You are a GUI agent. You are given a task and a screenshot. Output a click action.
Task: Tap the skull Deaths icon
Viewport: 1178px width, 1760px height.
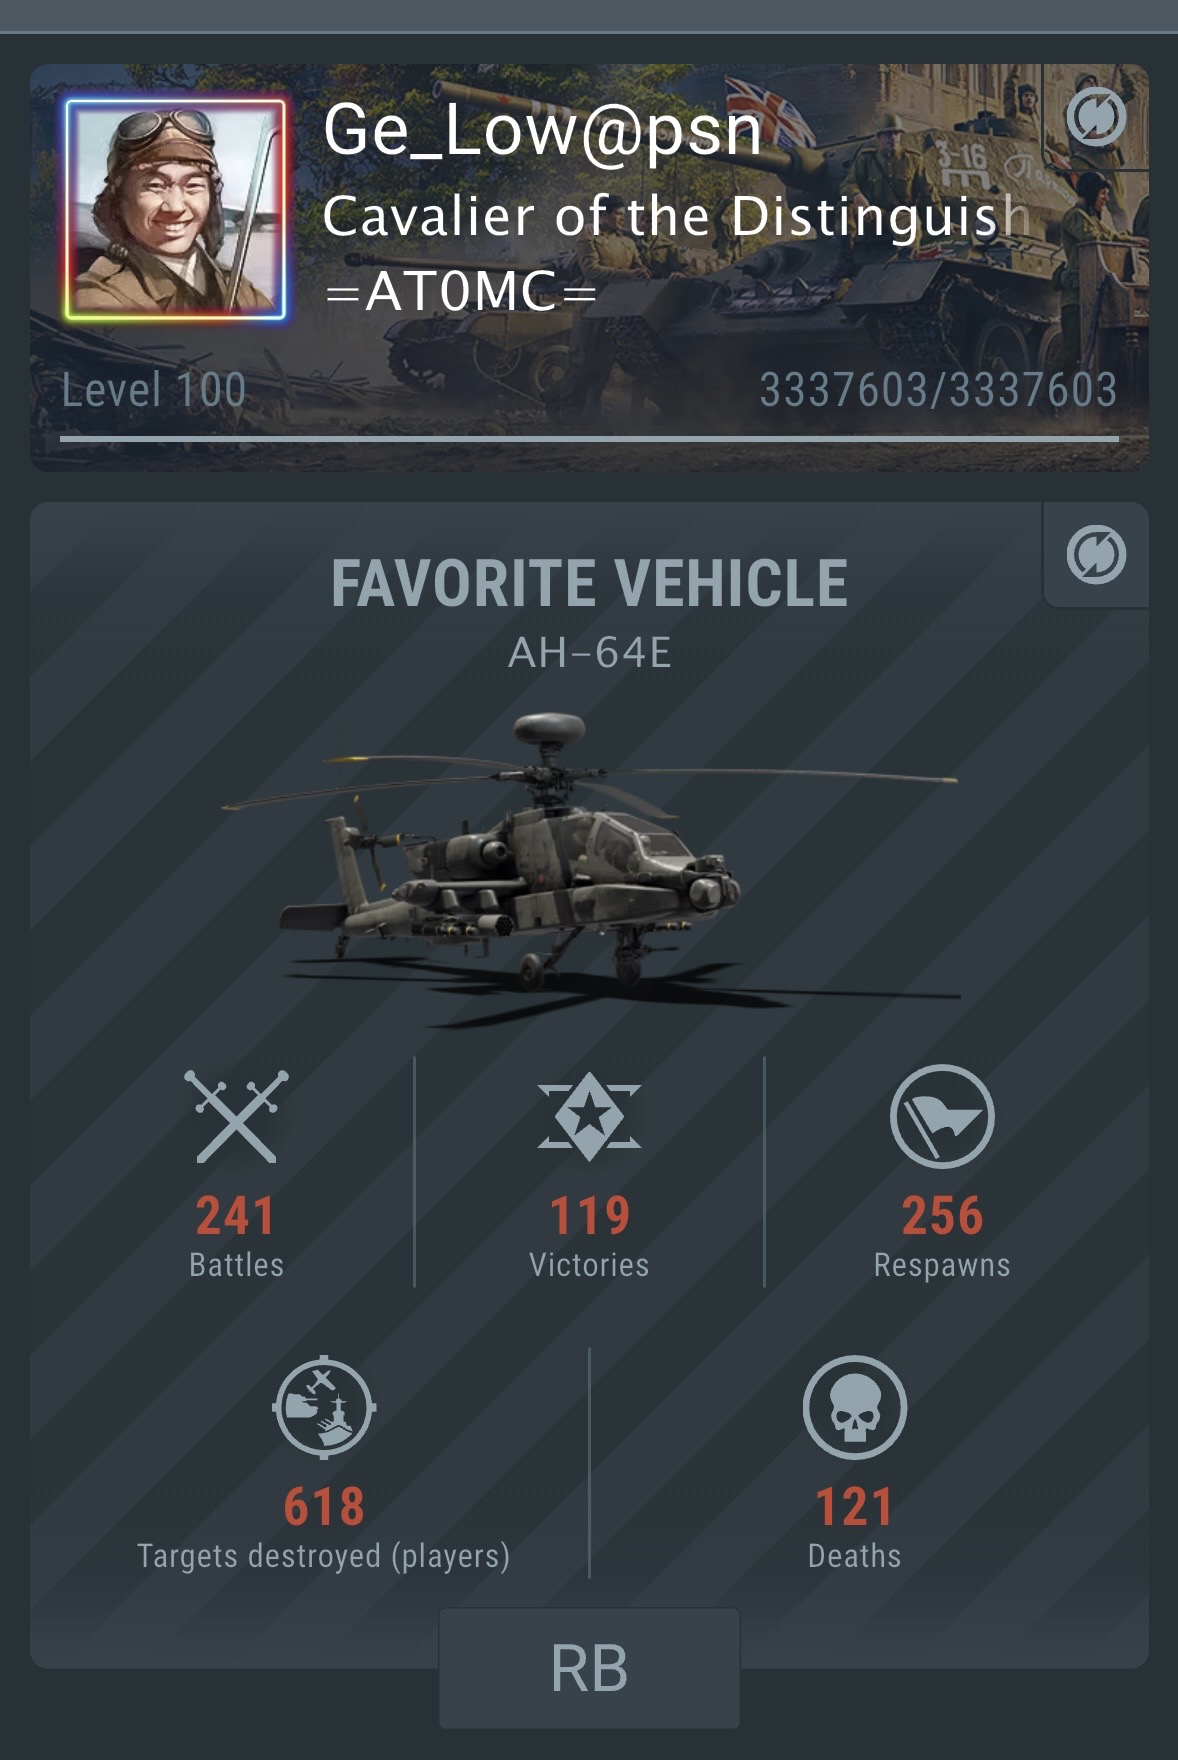click(854, 1407)
